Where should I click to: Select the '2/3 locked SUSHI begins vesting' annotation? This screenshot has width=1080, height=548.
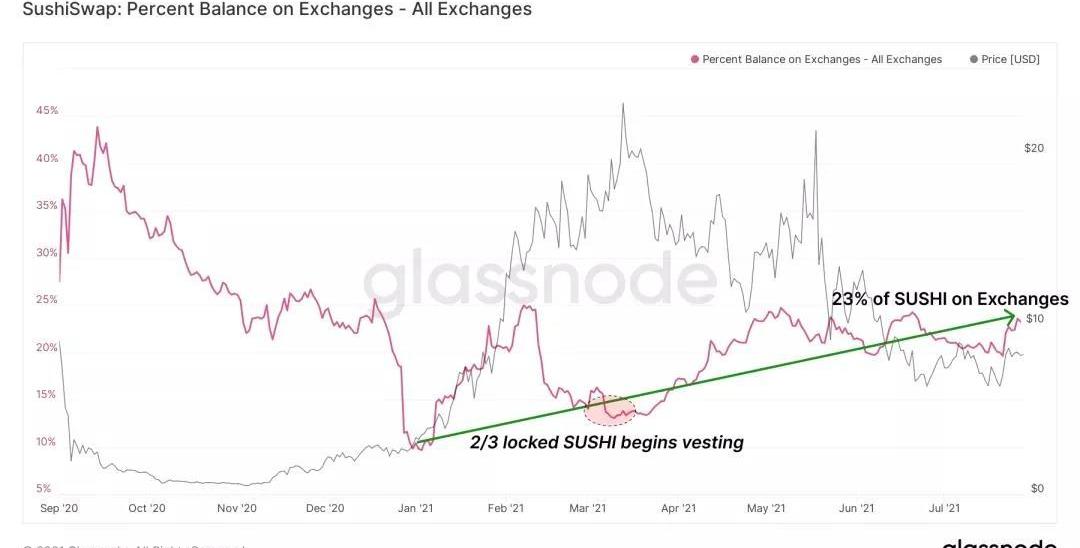(x=607, y=442)
